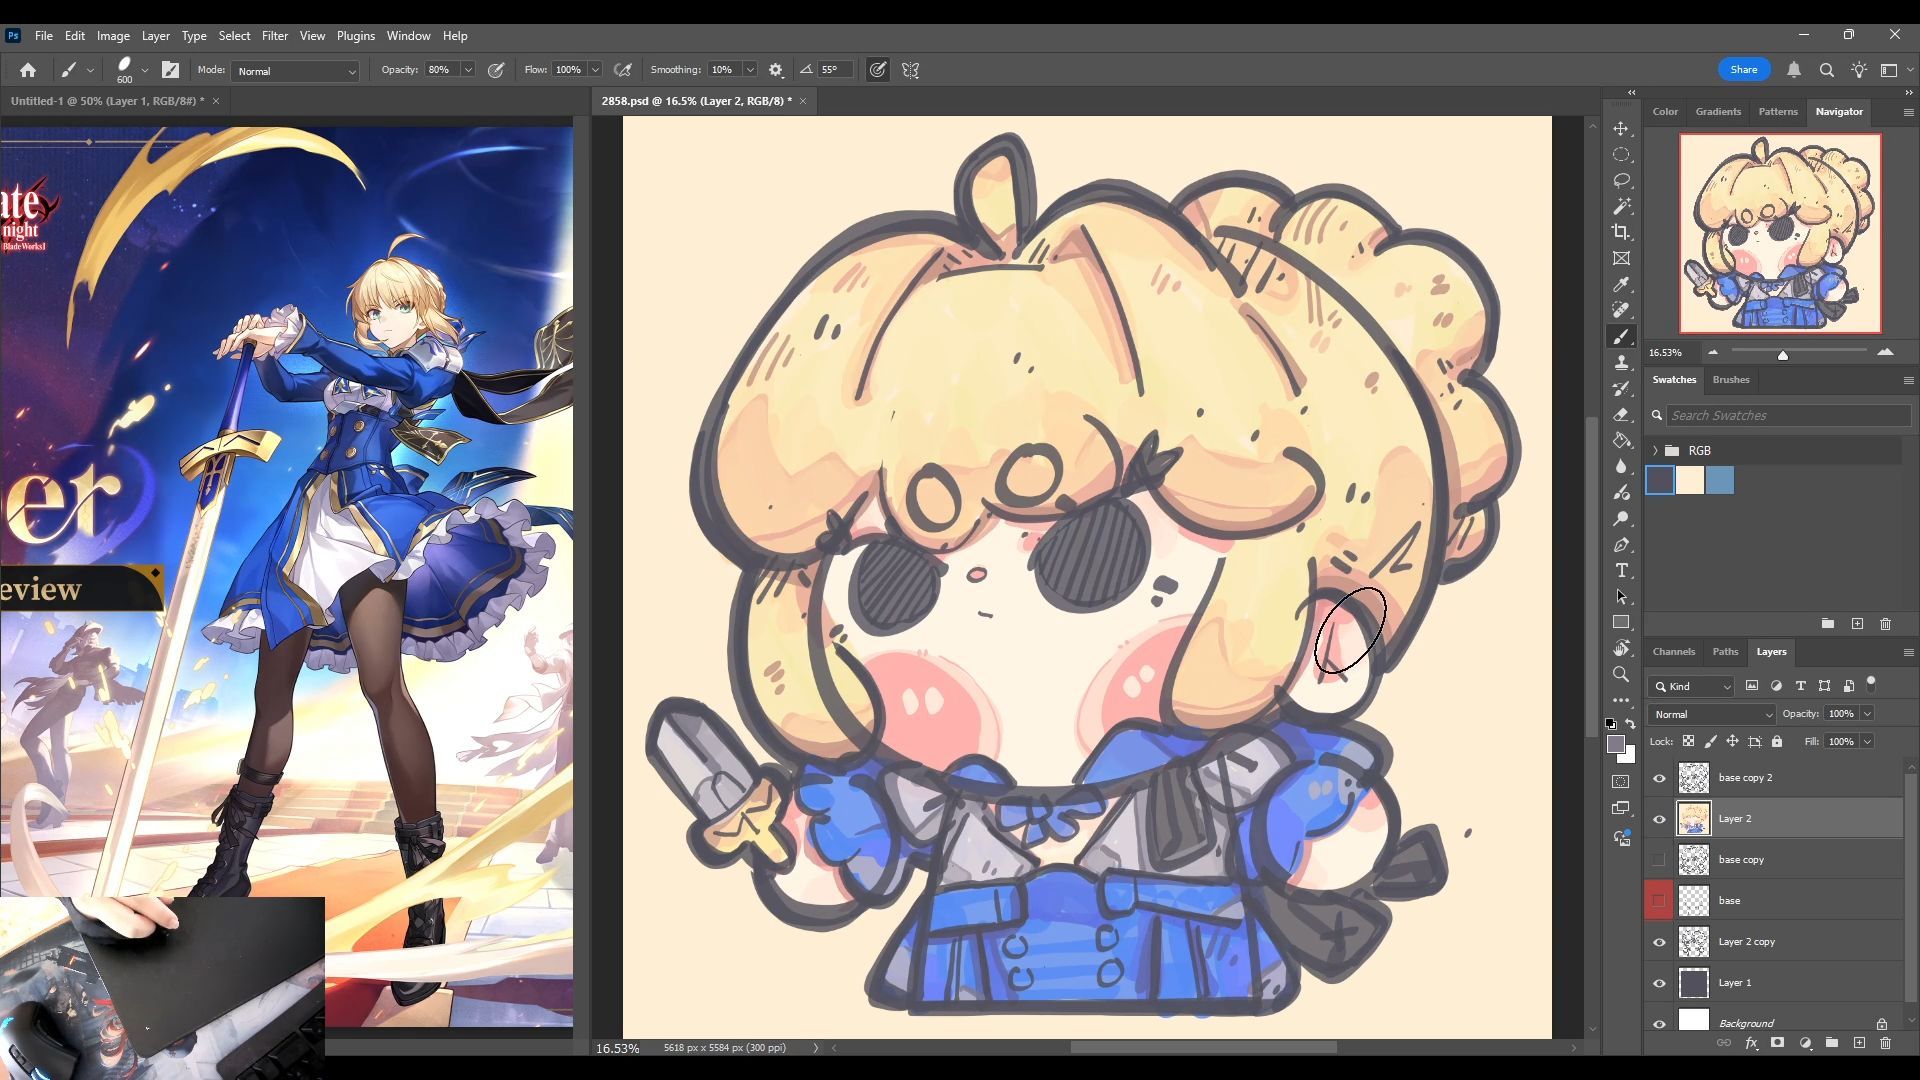
Task: Open the Filter menu
Action: click(x=275, y=36)
